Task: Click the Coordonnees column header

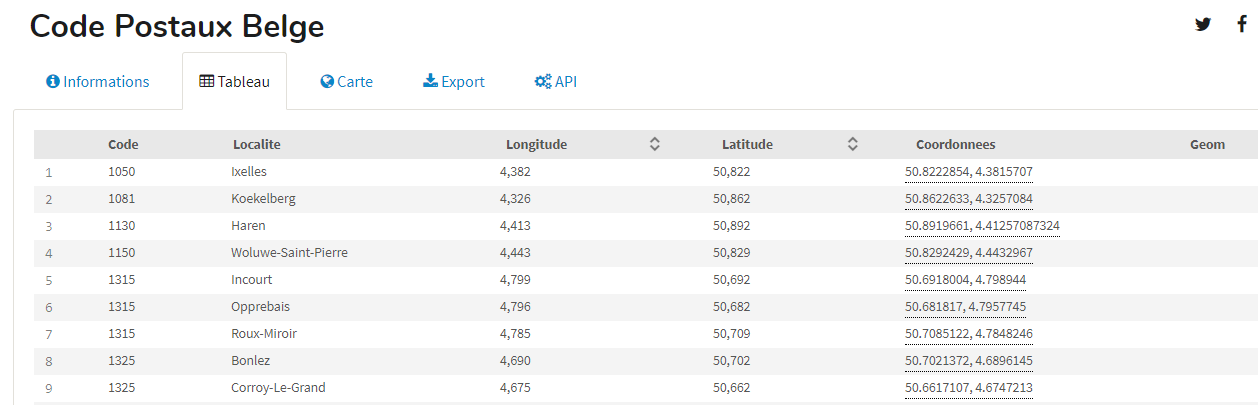Action: [x=955, y=145]
